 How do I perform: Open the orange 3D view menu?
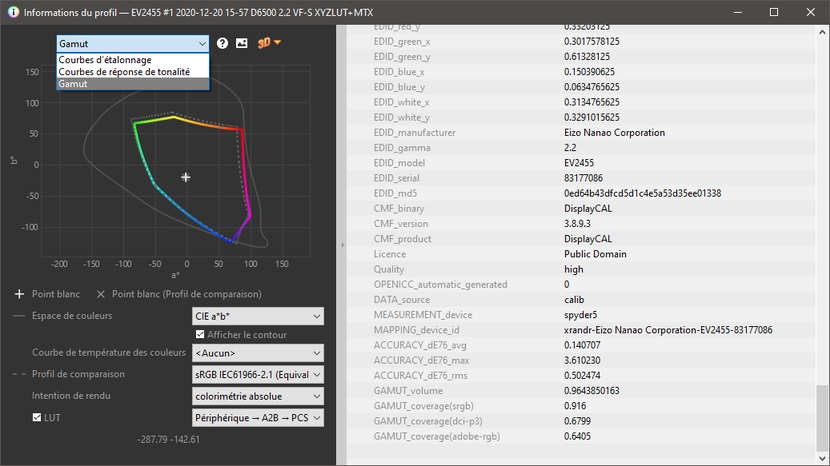(x=269, y=43)
